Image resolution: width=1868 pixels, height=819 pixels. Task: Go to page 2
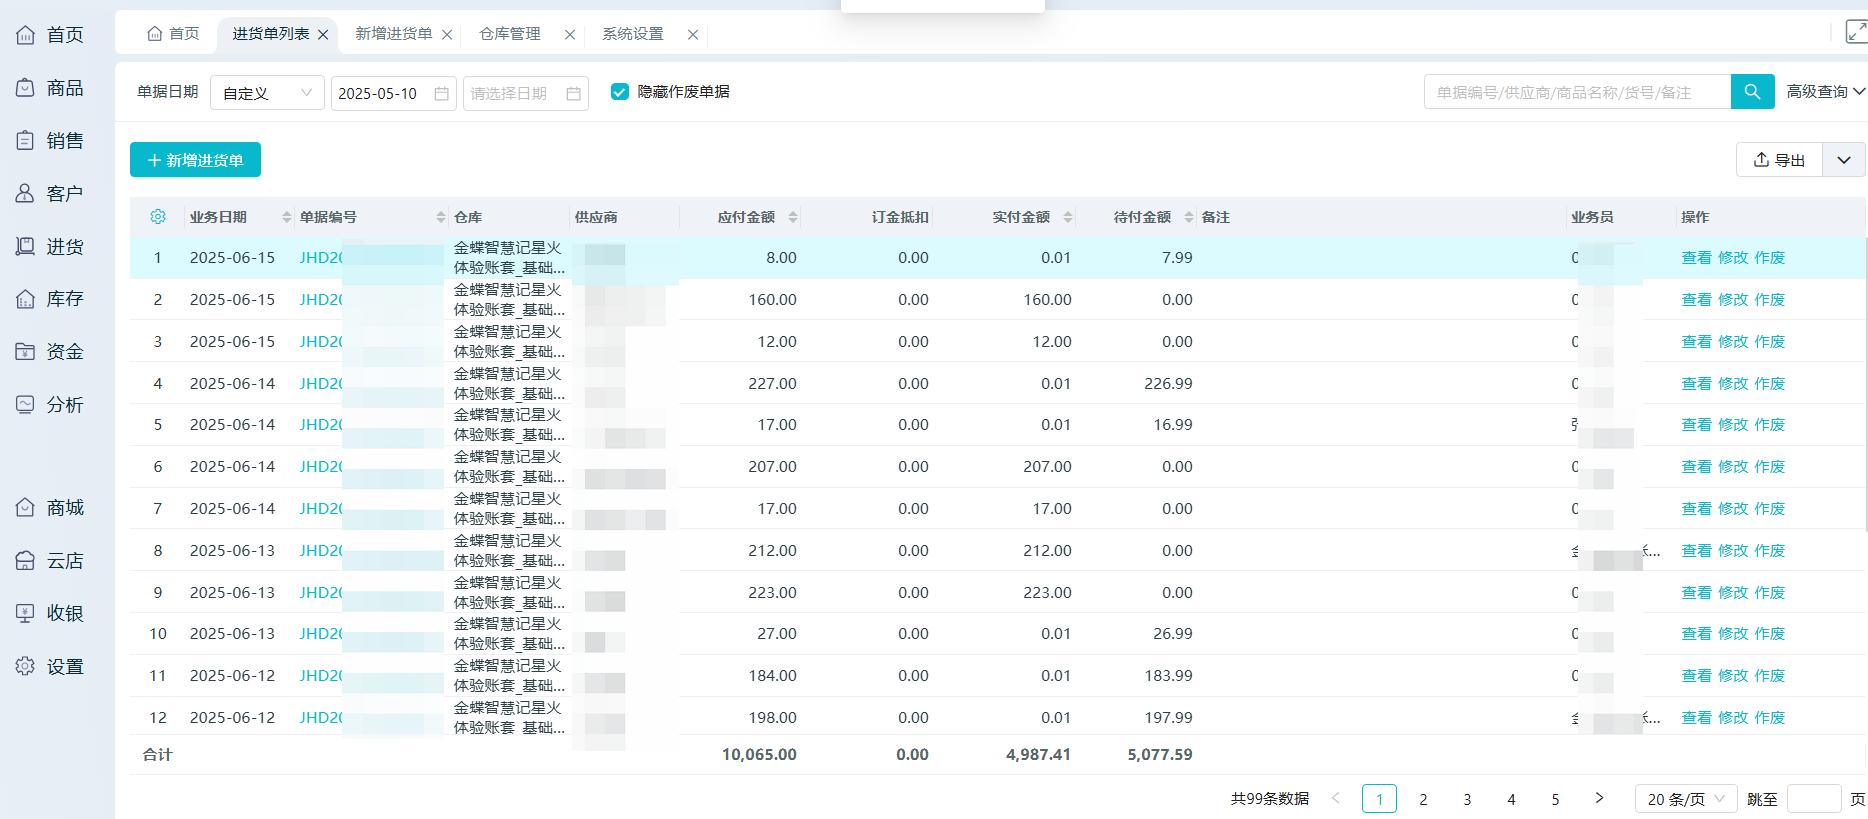tap(1423, 799)
